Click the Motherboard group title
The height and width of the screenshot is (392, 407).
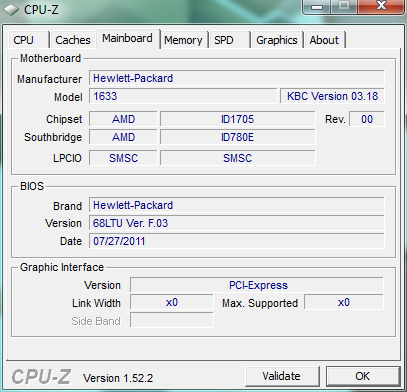coord(51,58)
